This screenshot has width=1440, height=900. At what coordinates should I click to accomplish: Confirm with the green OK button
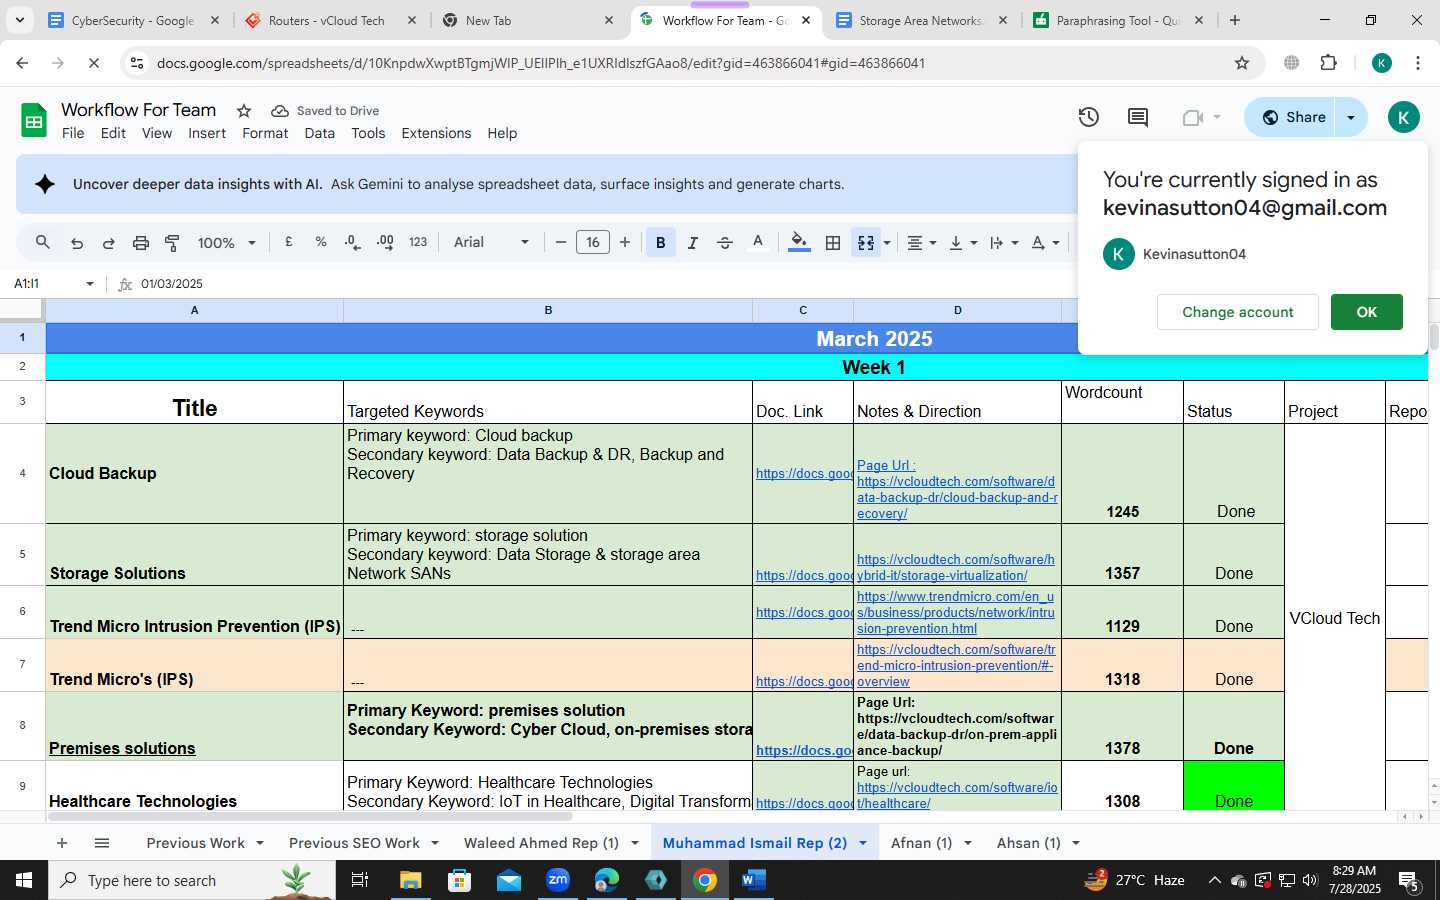click(1366, 312)
